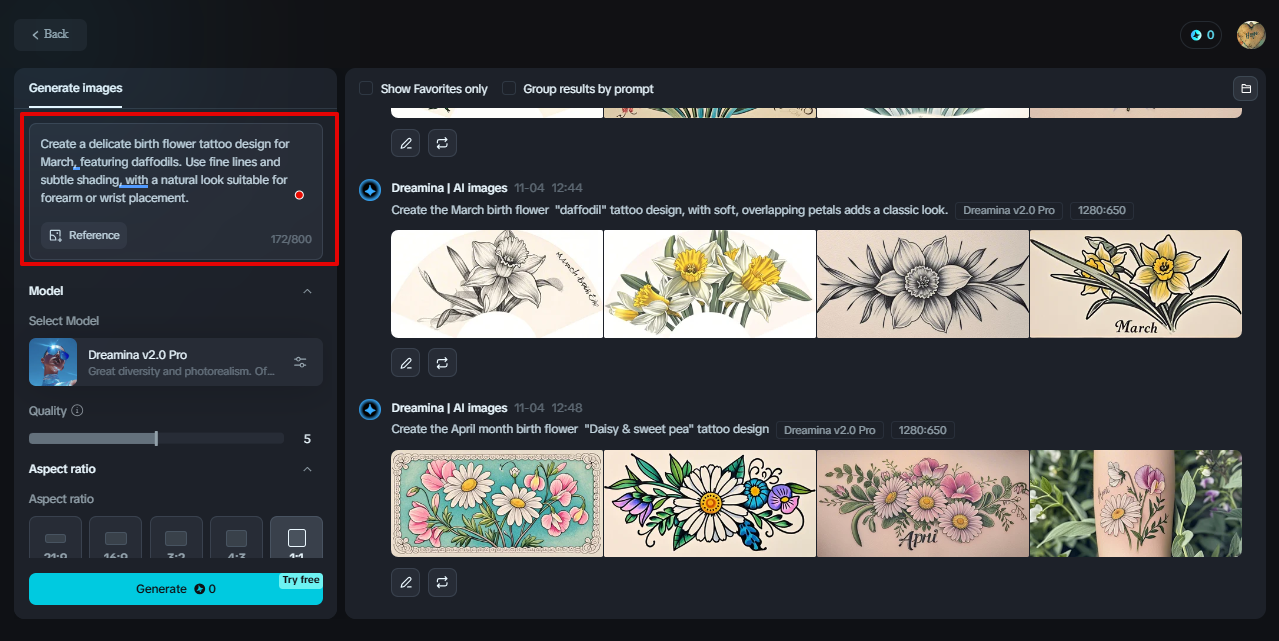Open the forearm tattoo photo thumbnail
Viewport: 1279px width, 641px height.
coord(1136,503)
